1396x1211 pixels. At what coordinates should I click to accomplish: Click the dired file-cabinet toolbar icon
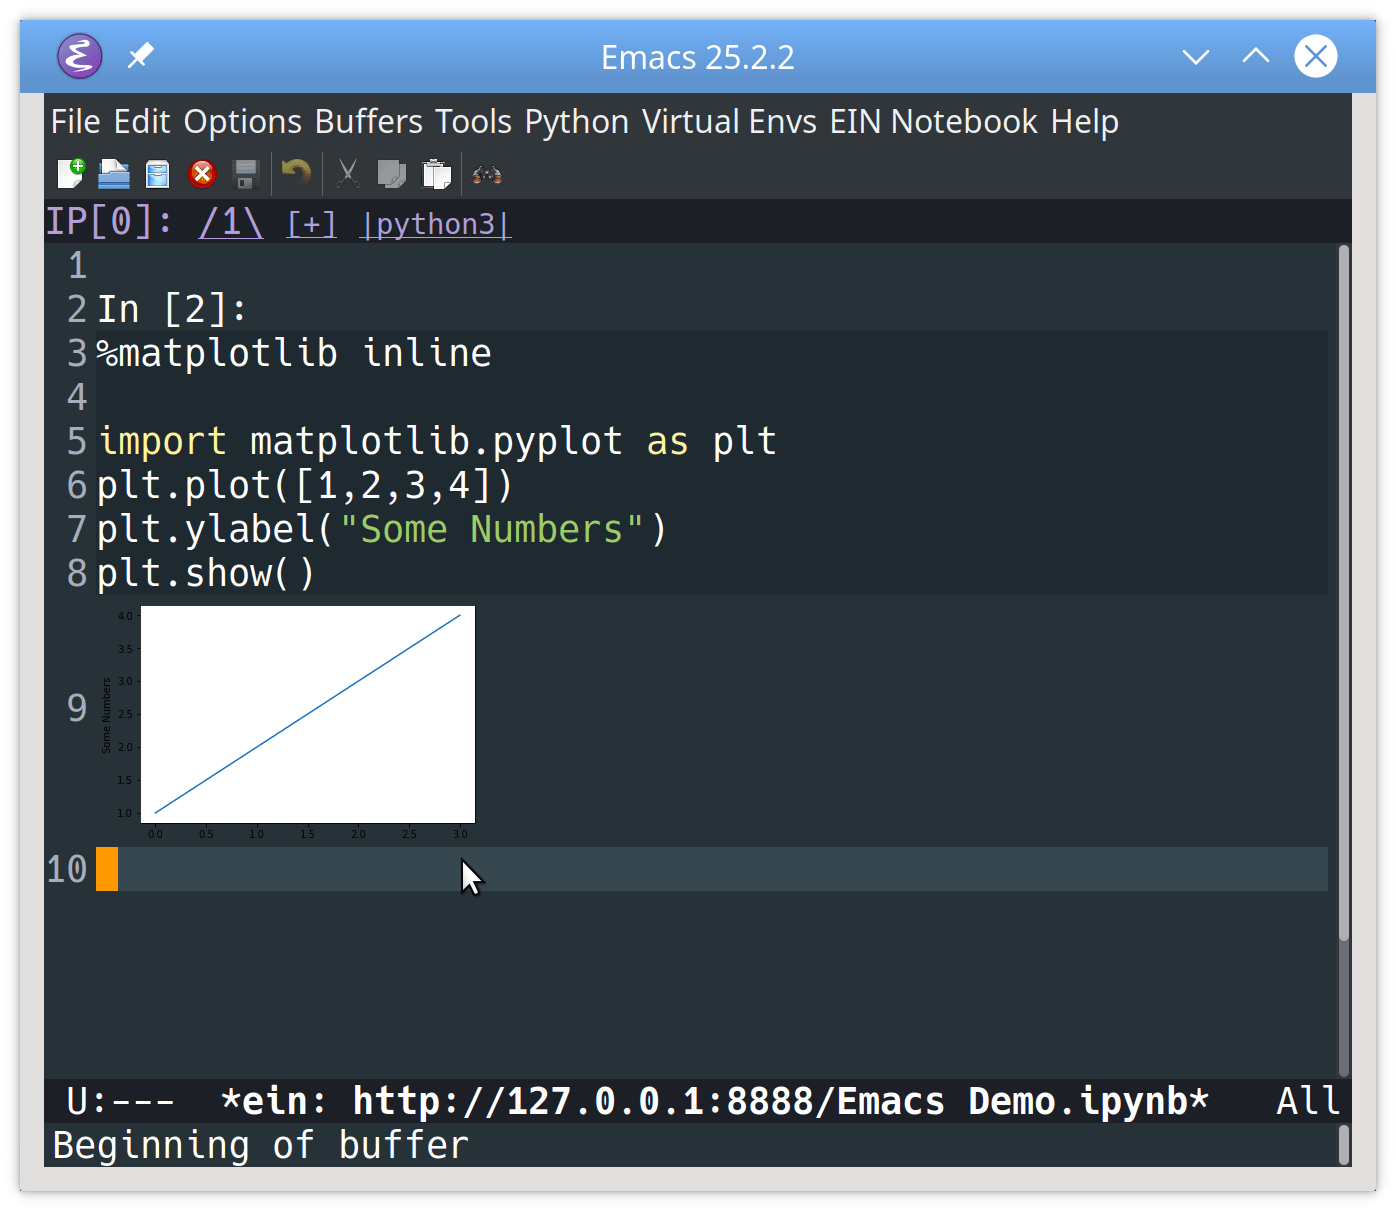tap(157, 173)
